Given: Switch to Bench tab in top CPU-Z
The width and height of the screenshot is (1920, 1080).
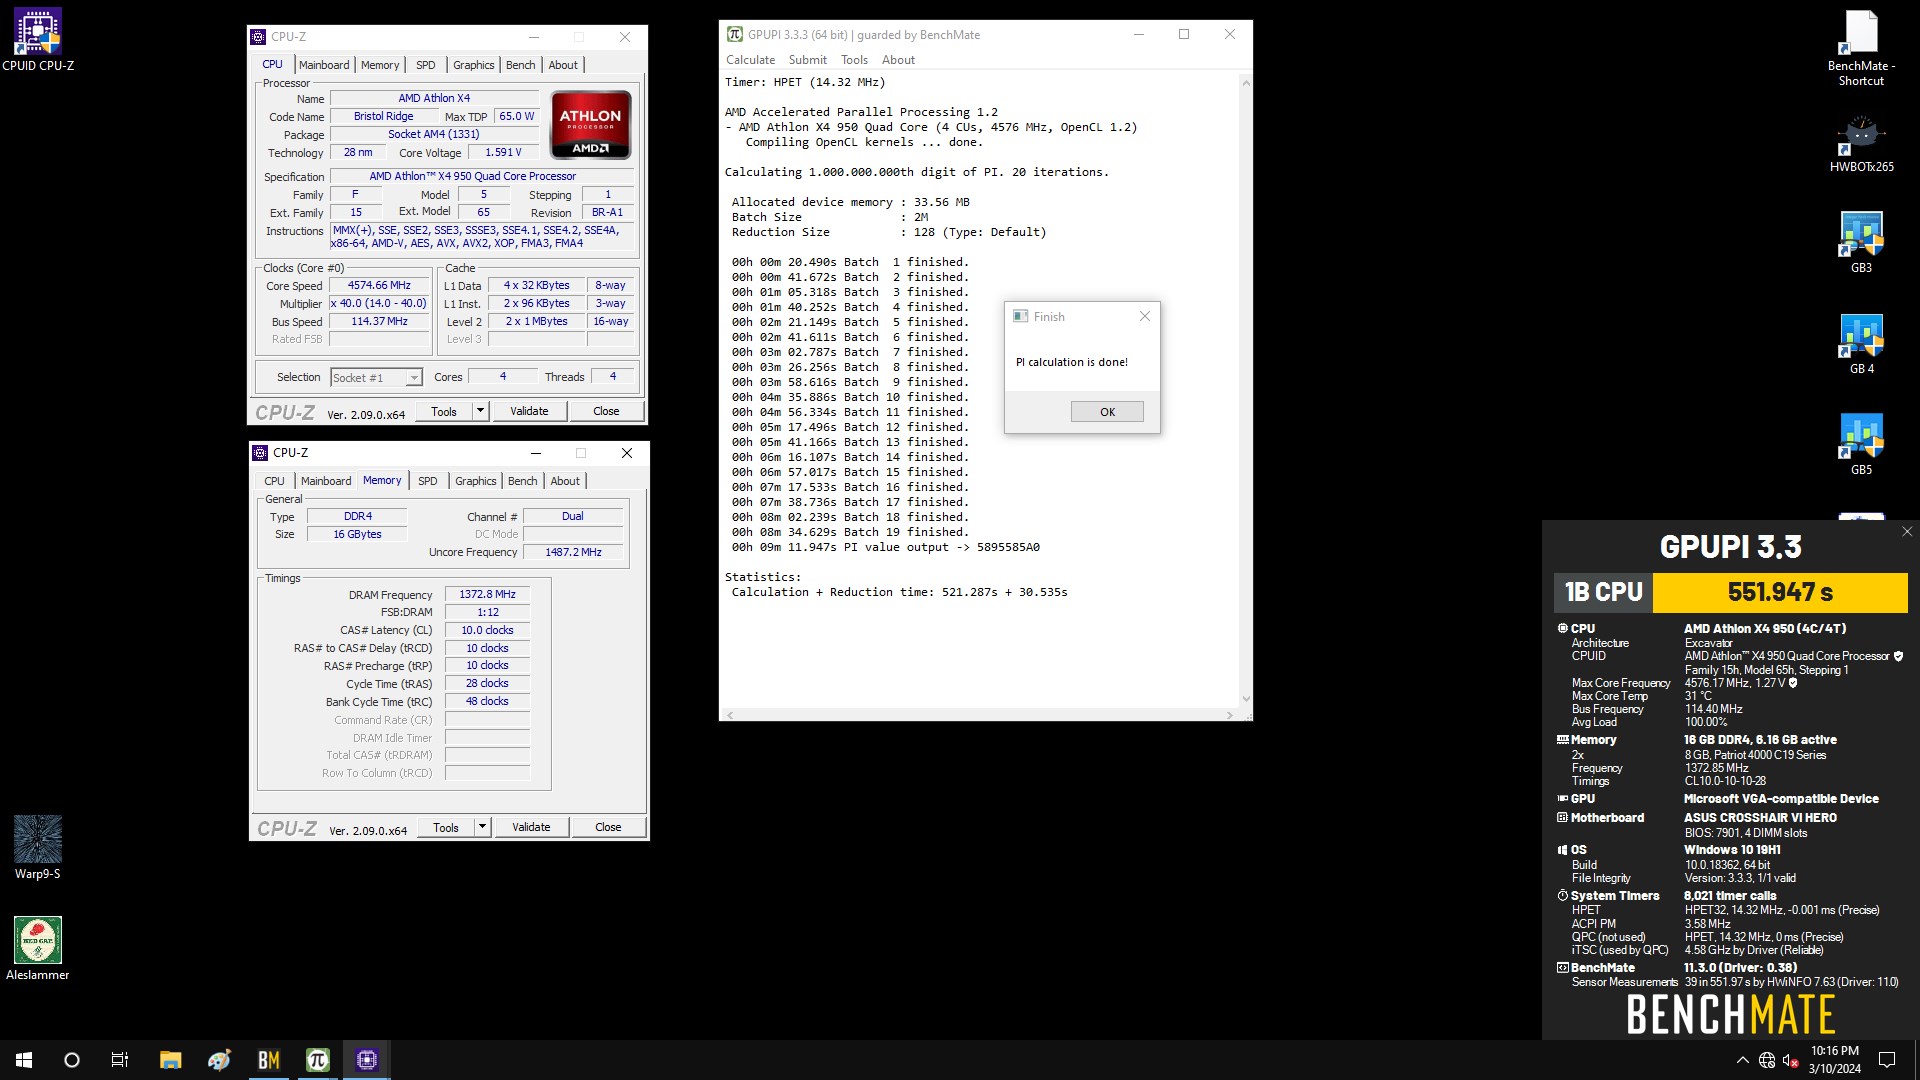Looking at the screenshot, I should tap(520, 65).
